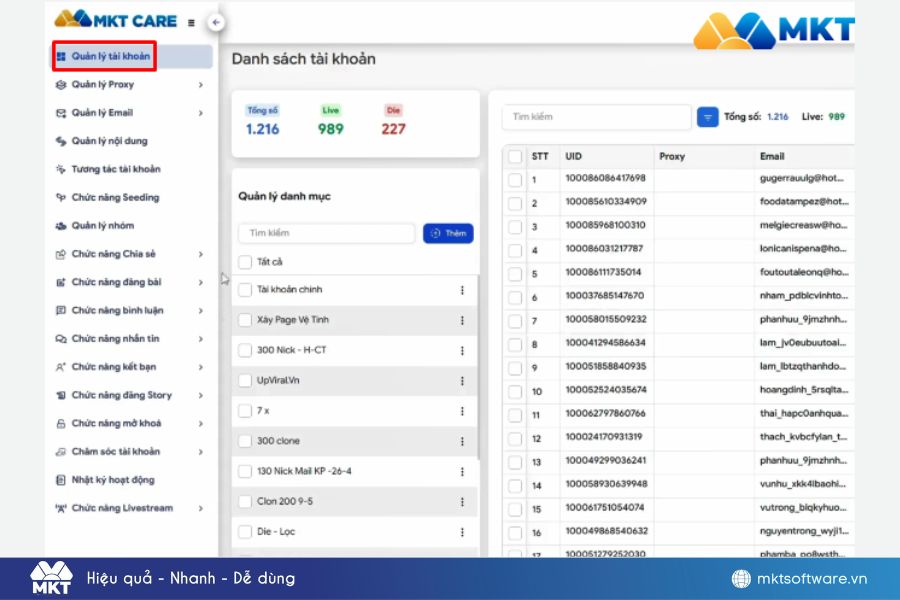900x600 pixels.
Task: Collapse sidebar with the back arrow icon
Action: pos(216,22)
